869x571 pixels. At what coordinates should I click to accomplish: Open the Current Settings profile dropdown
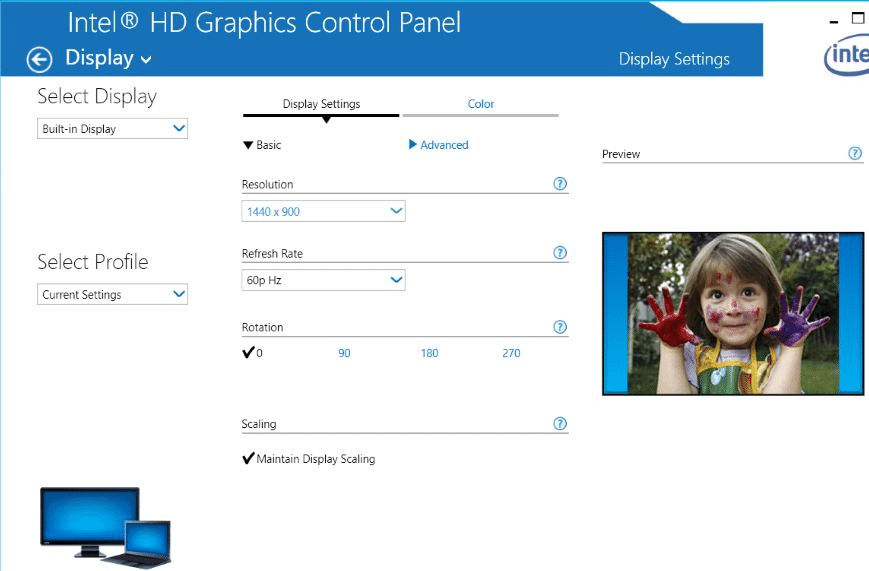(x=113, y=294)
